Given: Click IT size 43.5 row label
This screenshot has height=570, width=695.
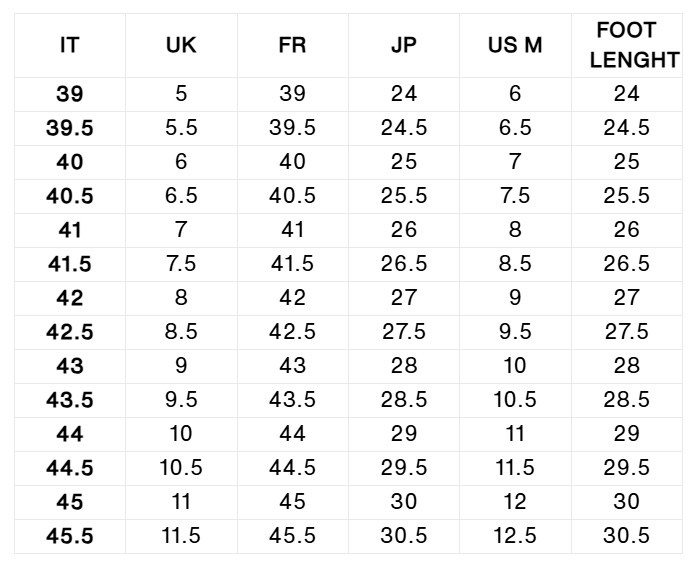Looking at the screenshot, I should tap(70, 400).
